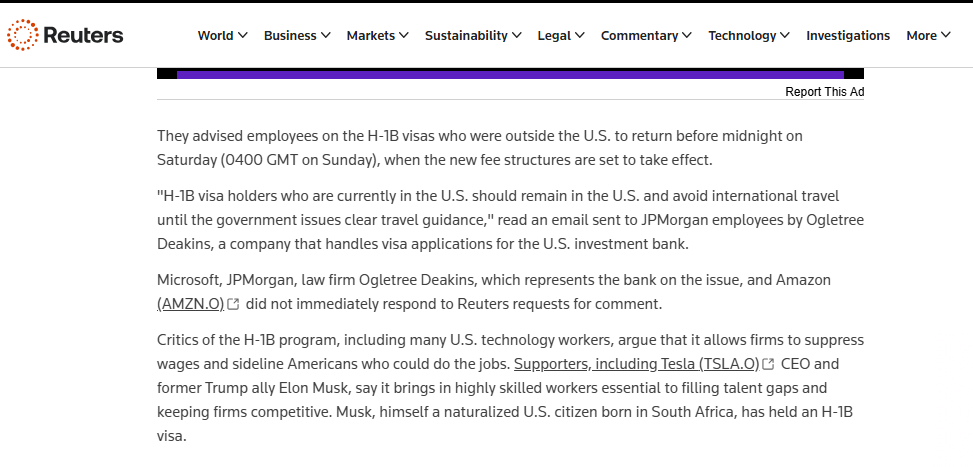Expand the Markets dropdown arrow
973x467 pixels.
tap(404, 36)
